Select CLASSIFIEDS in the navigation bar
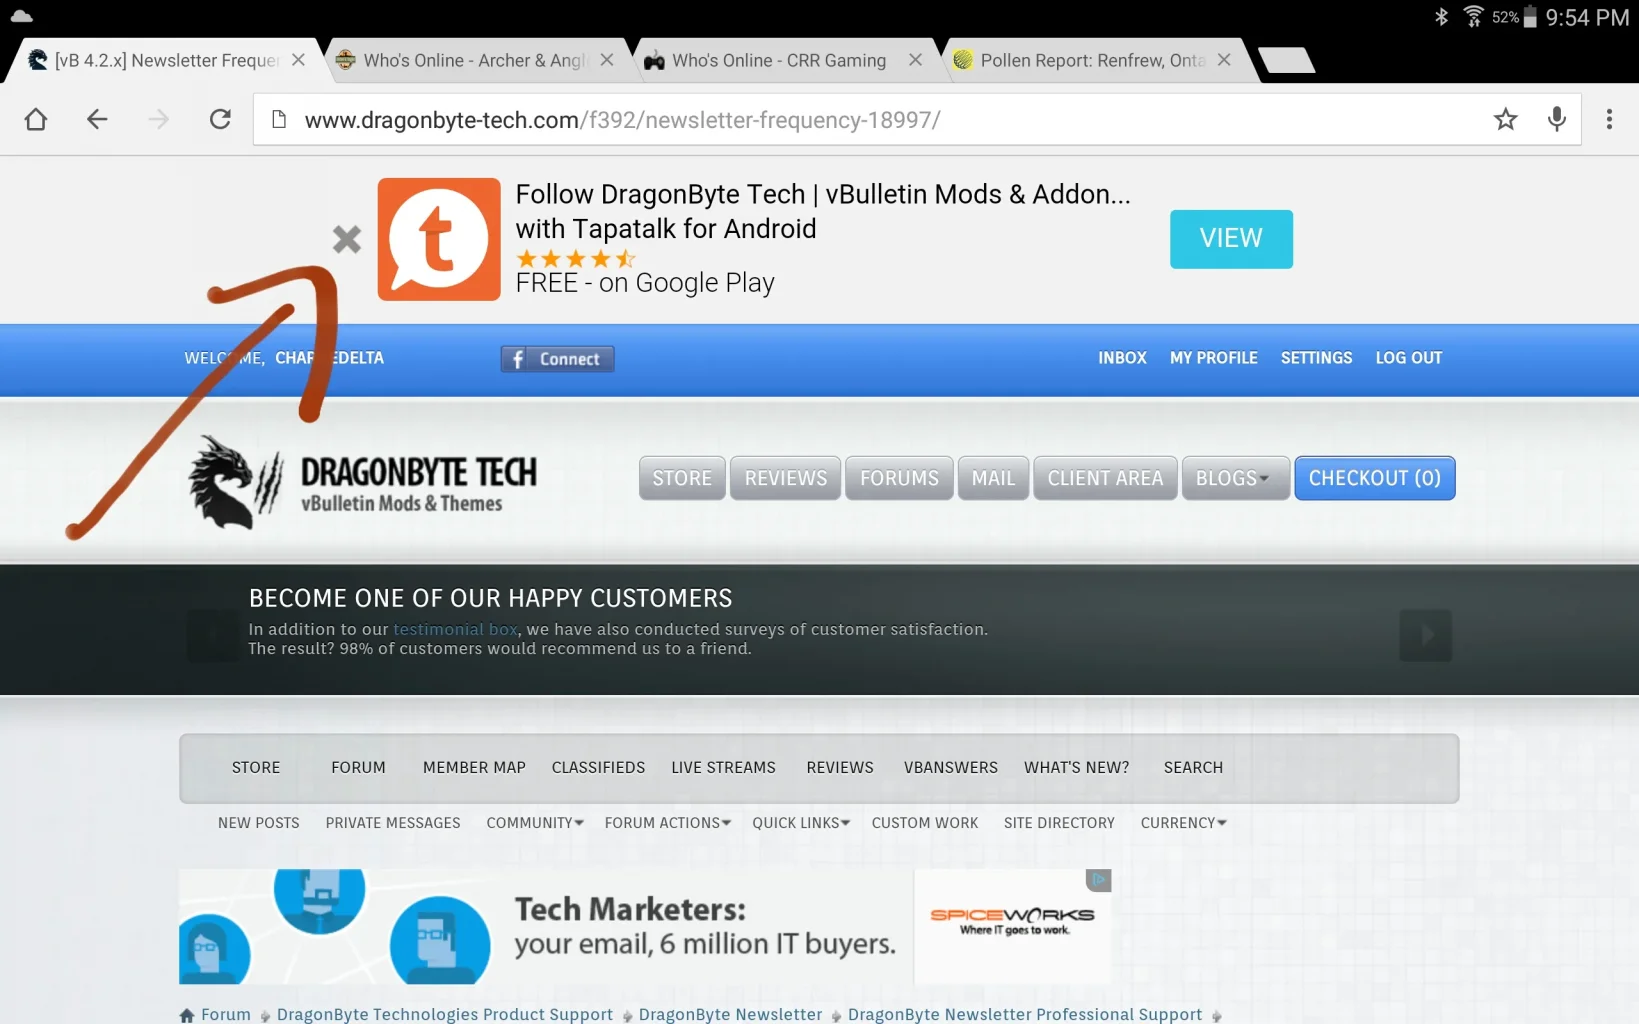 [x=598, y=768]
